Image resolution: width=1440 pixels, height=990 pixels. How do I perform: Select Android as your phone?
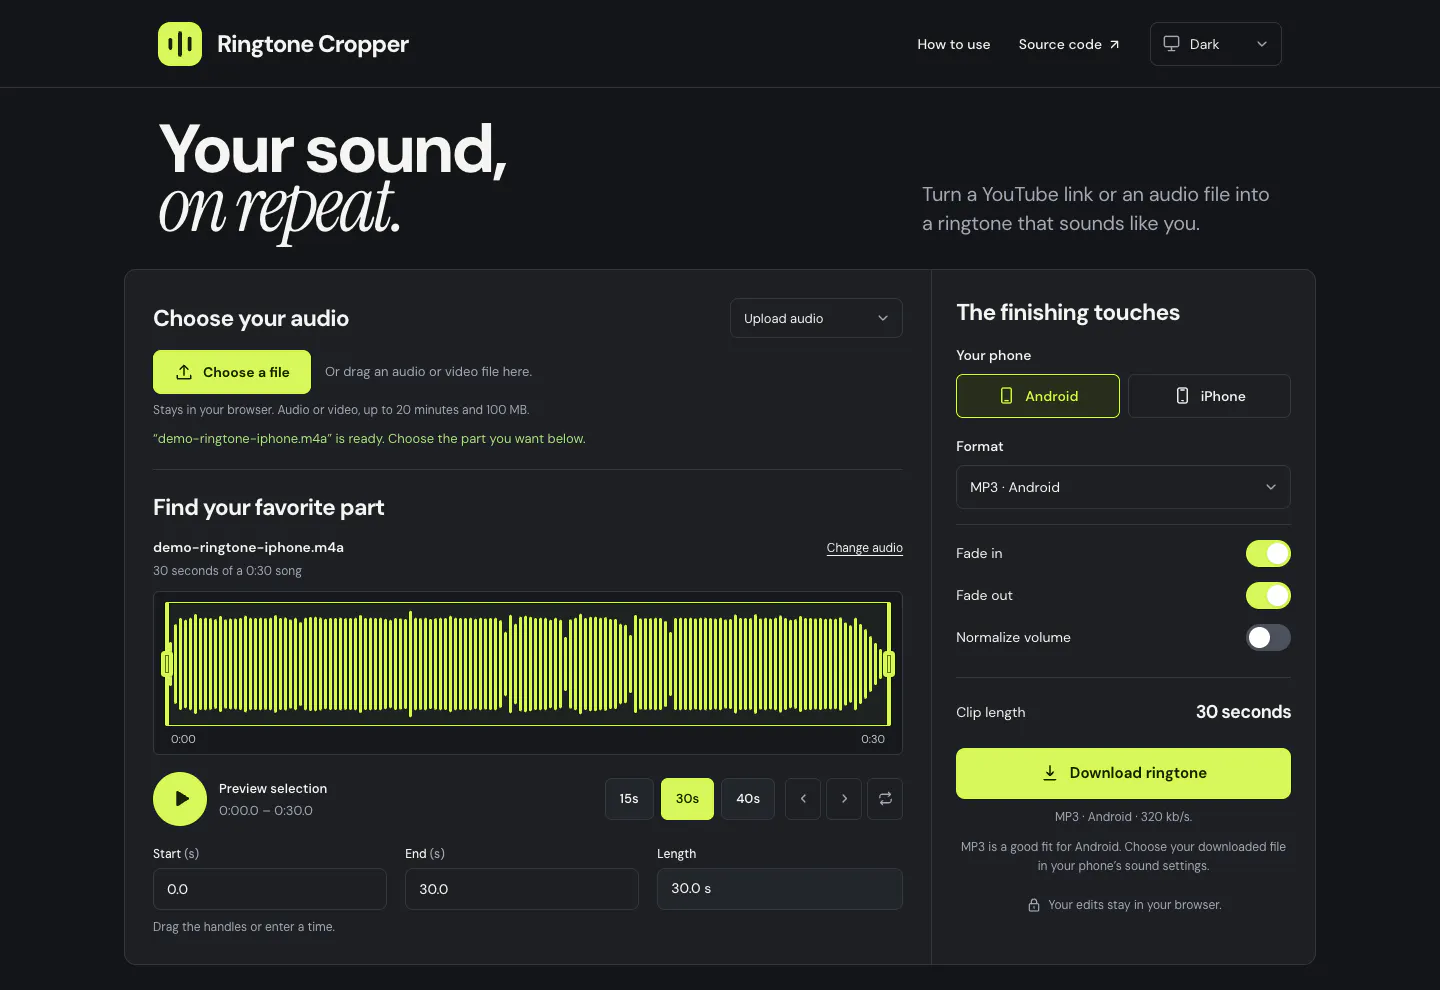click(1038, 396)
